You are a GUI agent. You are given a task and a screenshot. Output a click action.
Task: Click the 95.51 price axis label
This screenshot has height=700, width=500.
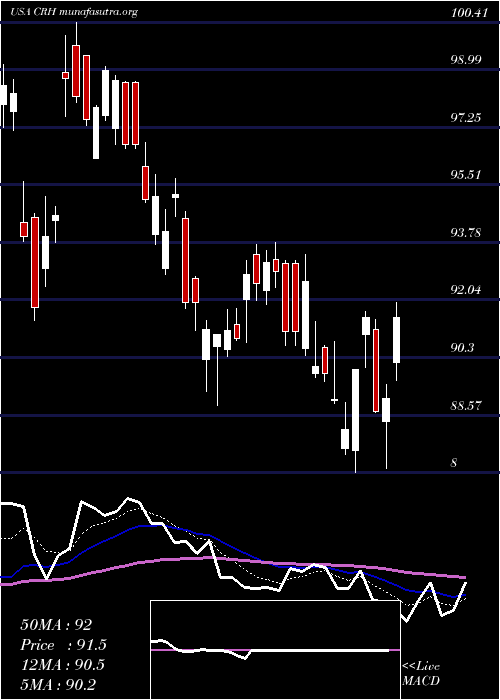[466, 175]
